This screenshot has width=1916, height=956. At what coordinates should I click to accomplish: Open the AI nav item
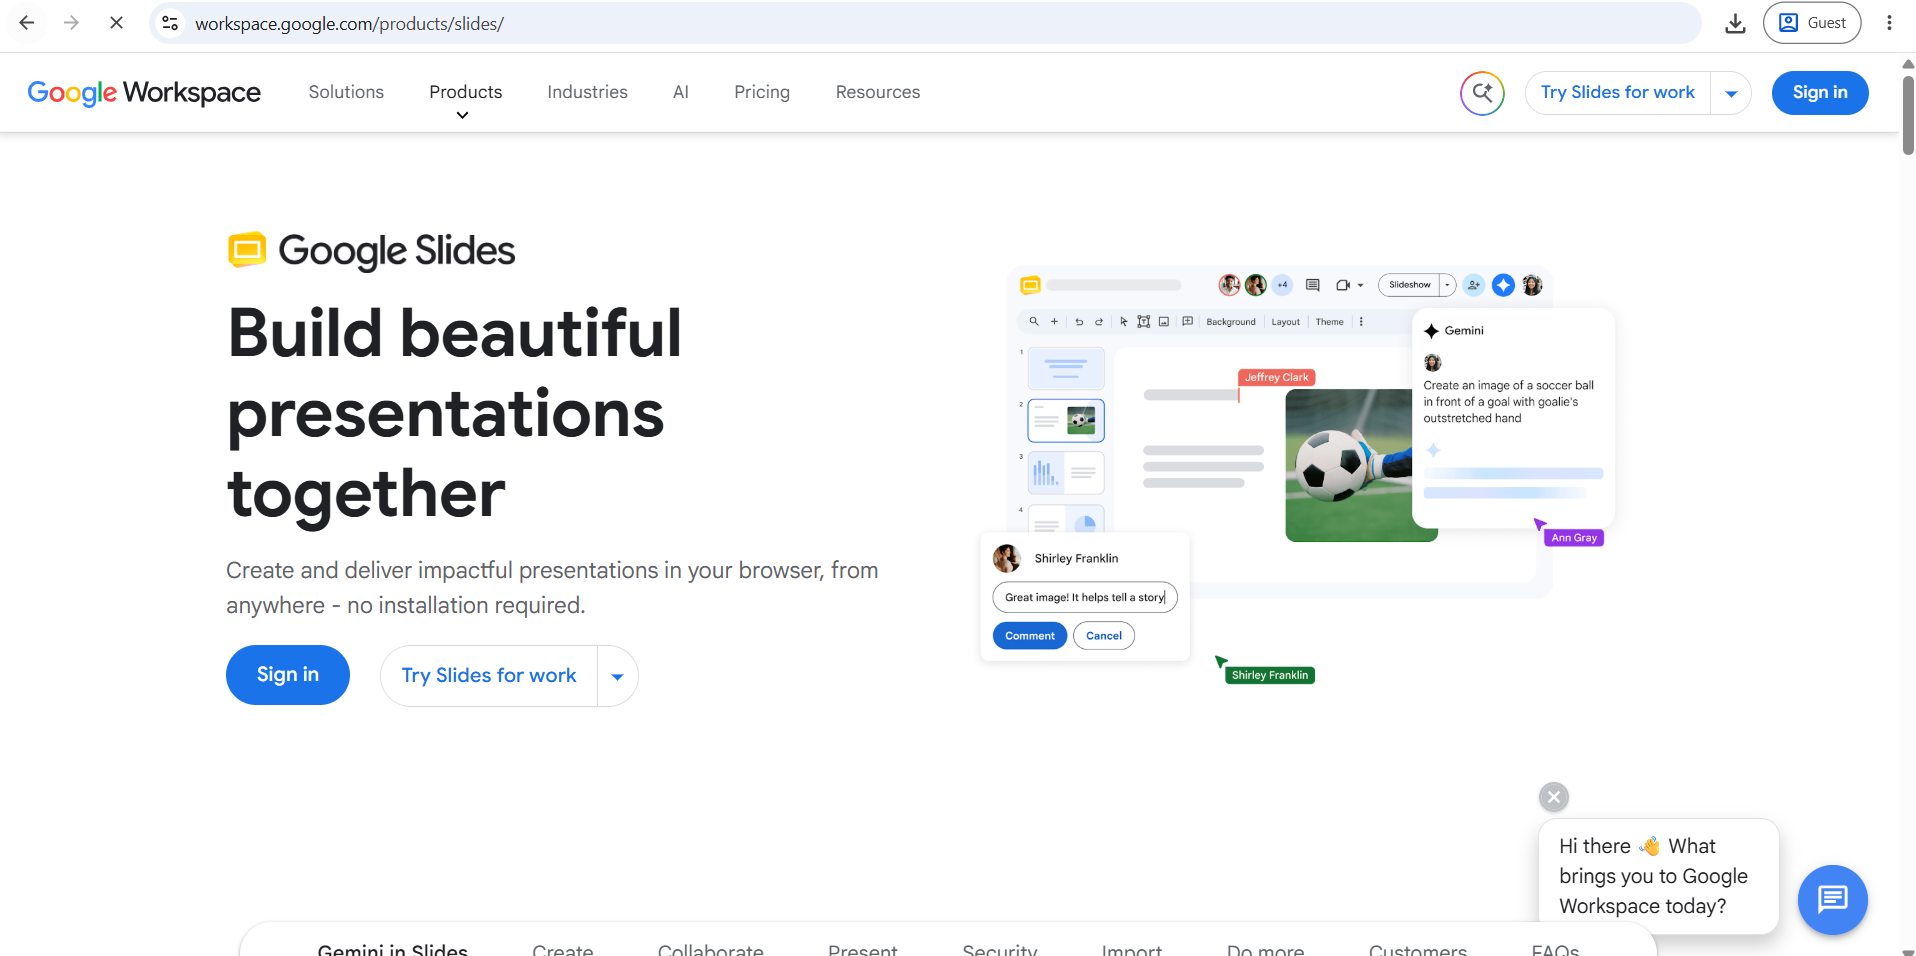coord(680,92)
